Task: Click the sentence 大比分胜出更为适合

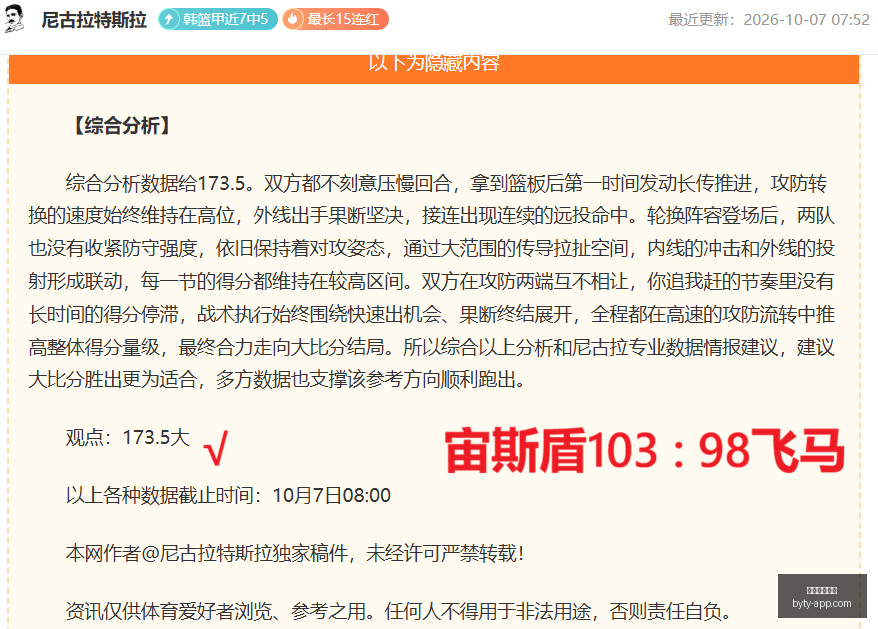Action: pyautogui.click(x=113, y=380)
